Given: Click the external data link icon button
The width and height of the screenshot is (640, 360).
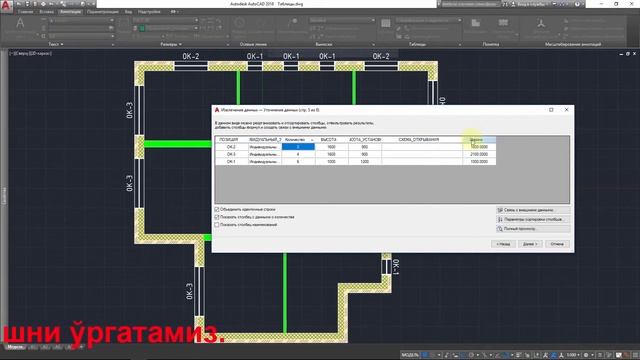Looking at the screenshot, I should tap(500, 210).
